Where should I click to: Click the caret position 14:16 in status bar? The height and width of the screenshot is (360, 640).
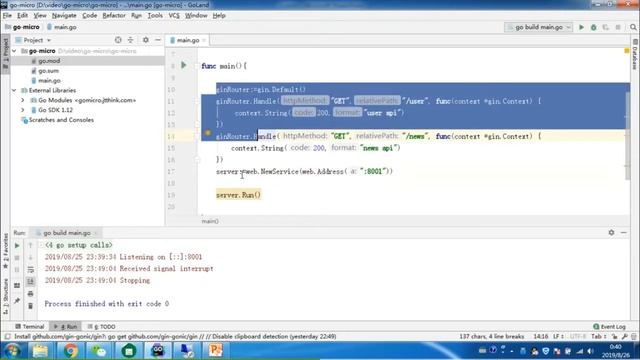540,336
